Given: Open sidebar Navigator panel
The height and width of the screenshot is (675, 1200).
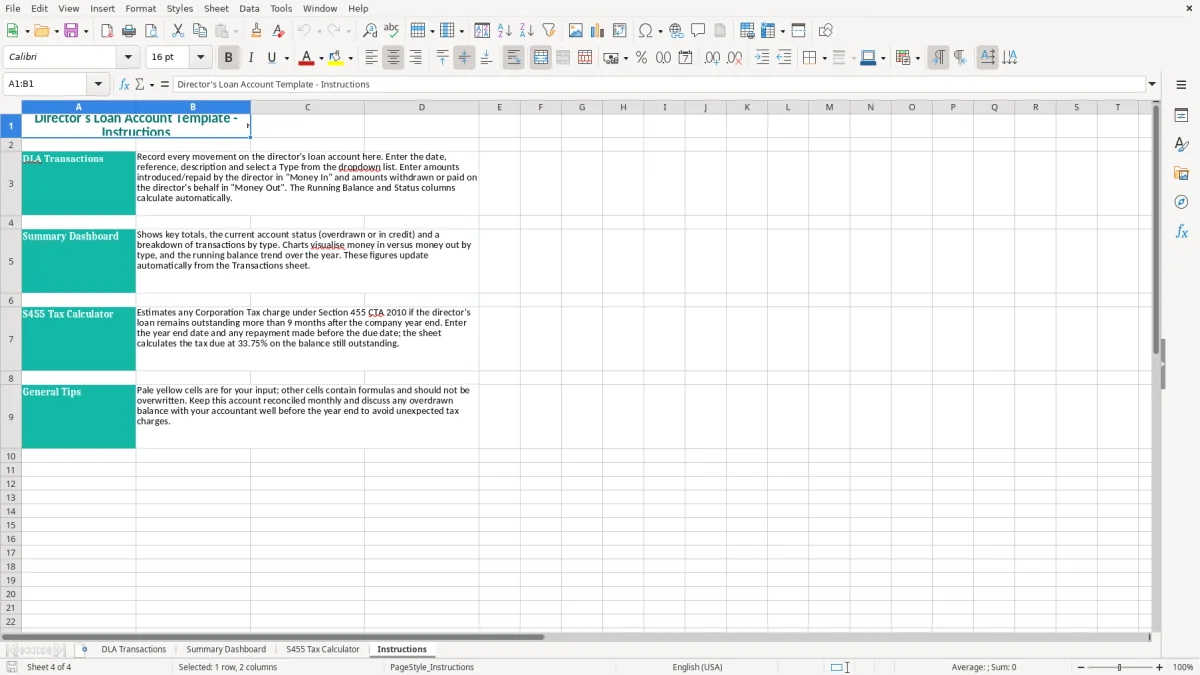Looking at the screenshot, I should (x=1181, y=202).
